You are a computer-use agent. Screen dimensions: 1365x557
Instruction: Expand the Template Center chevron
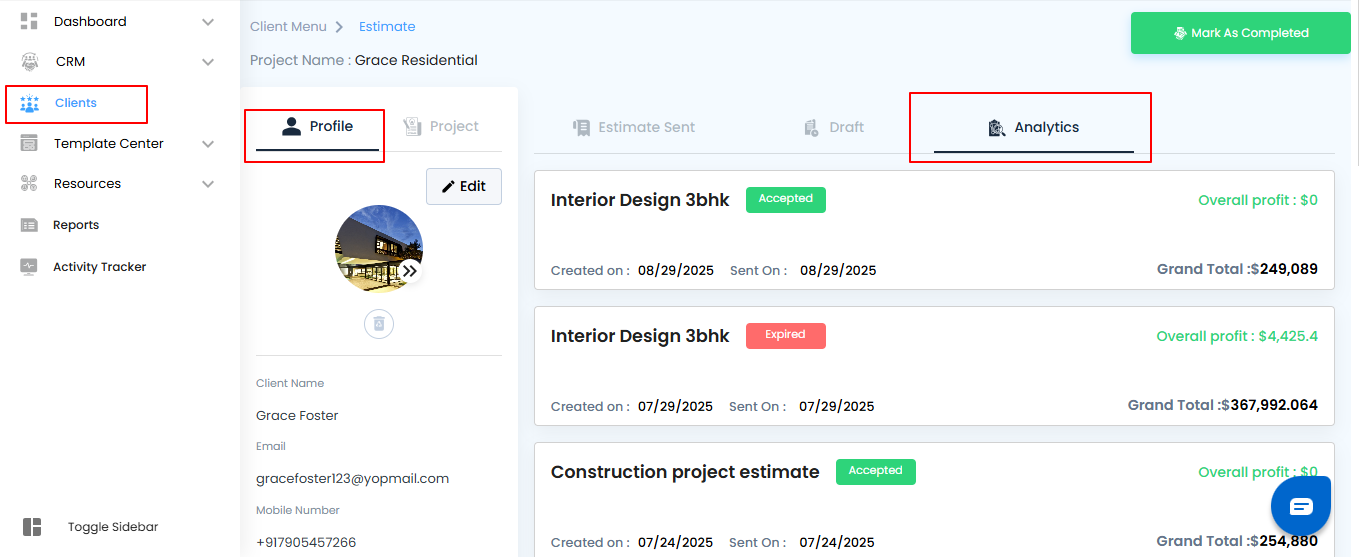(x=208, y=144)
